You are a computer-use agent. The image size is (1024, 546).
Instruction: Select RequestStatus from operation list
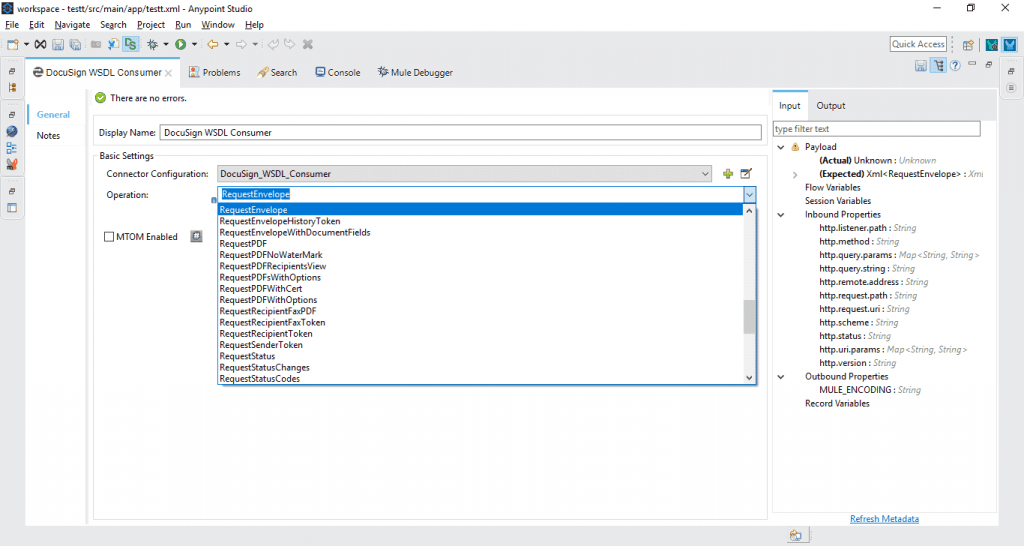(x=480, y=357)
